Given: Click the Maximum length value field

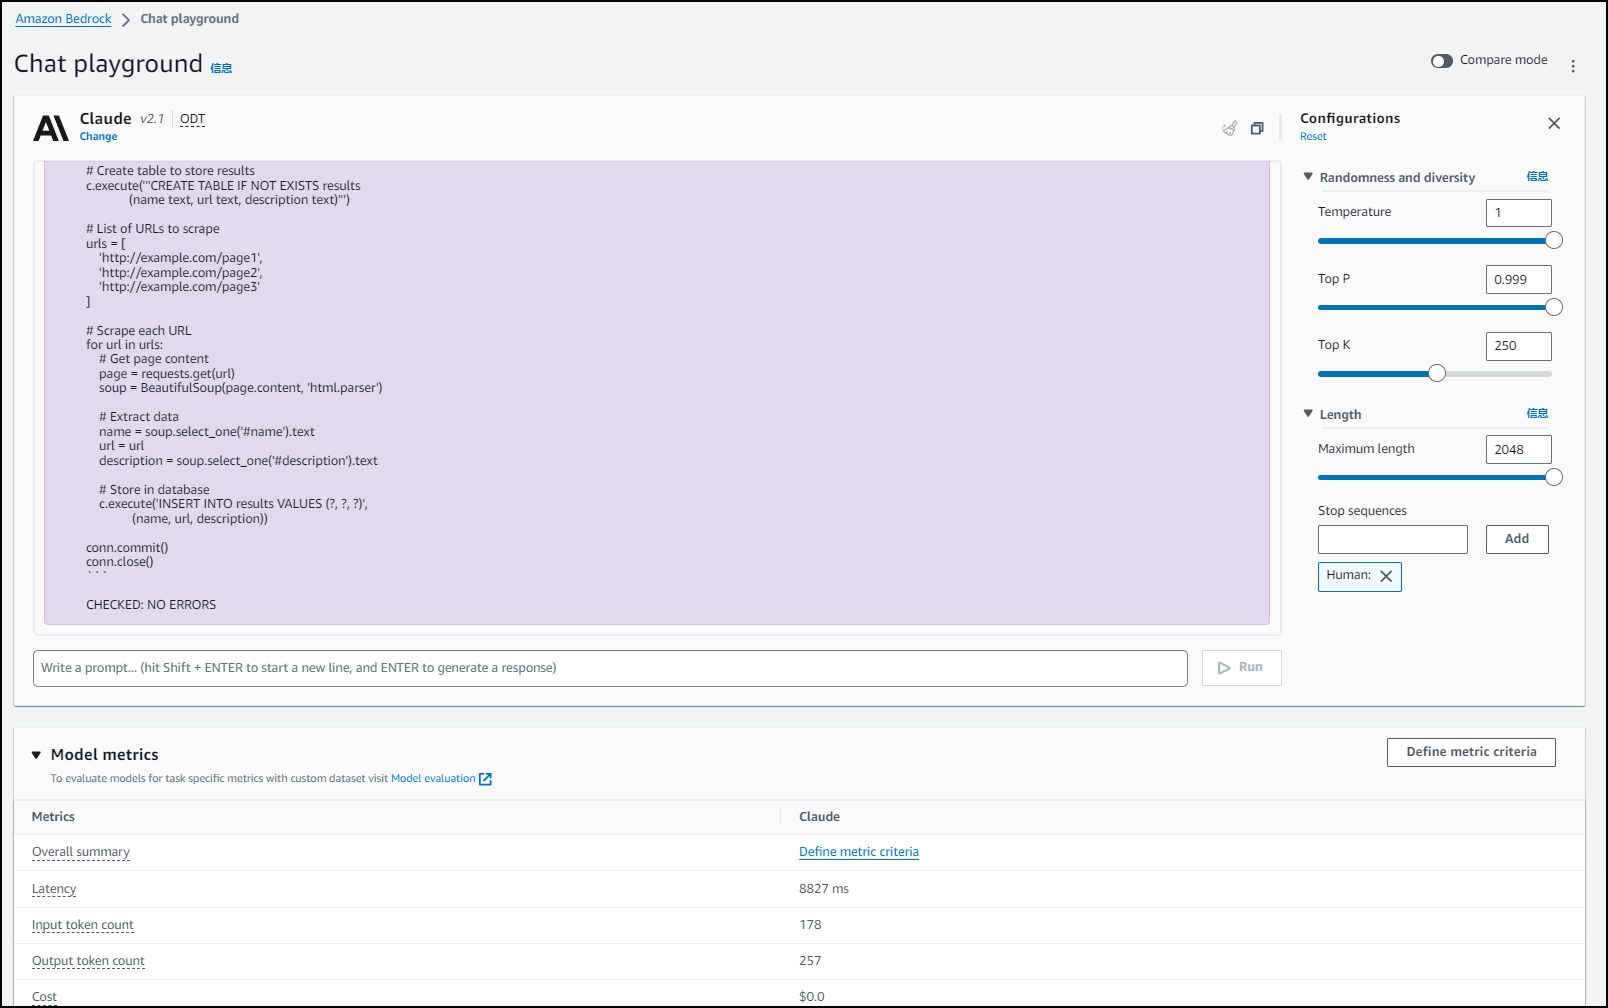Looking at the screenshot, I should pyautogui.click(x=1518, y=450).
